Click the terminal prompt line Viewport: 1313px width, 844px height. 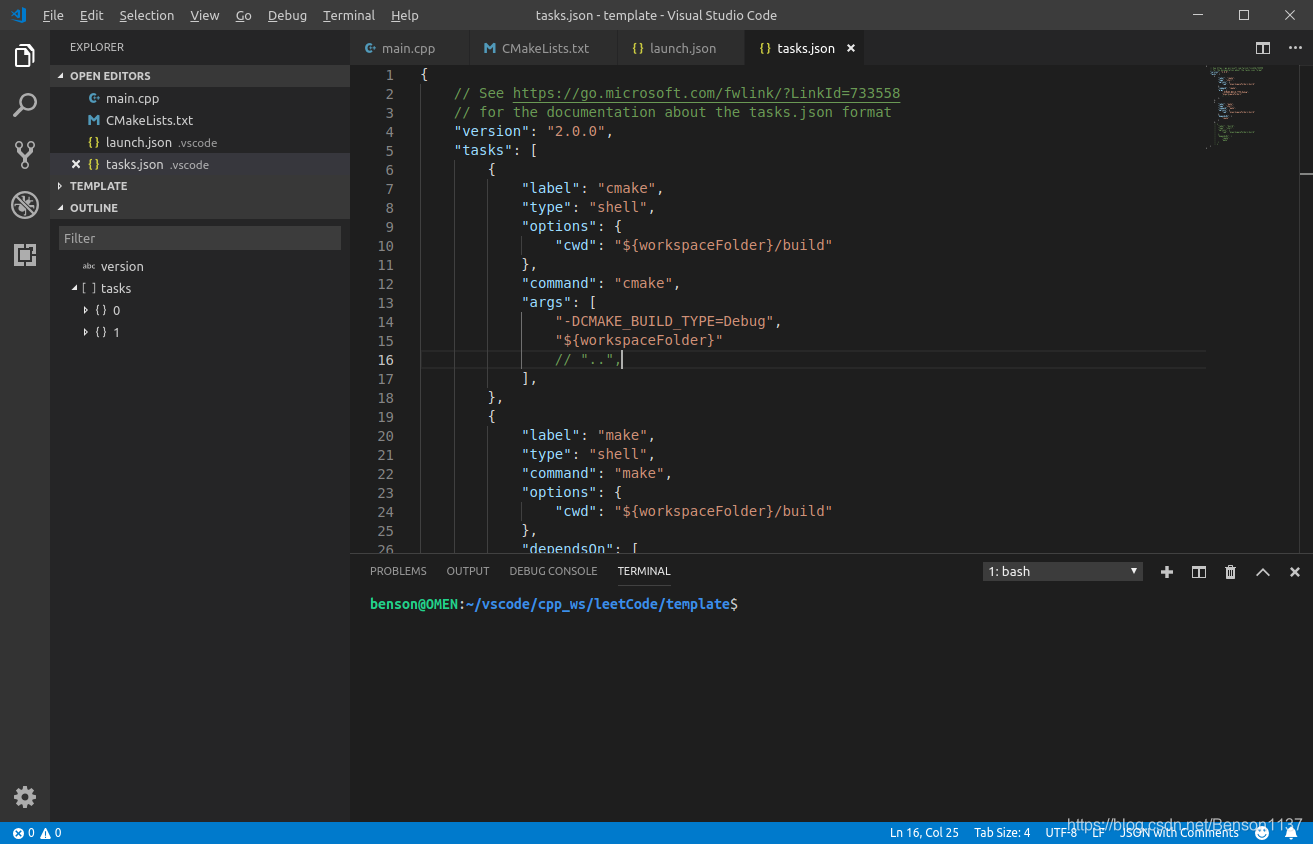point(554,604)
